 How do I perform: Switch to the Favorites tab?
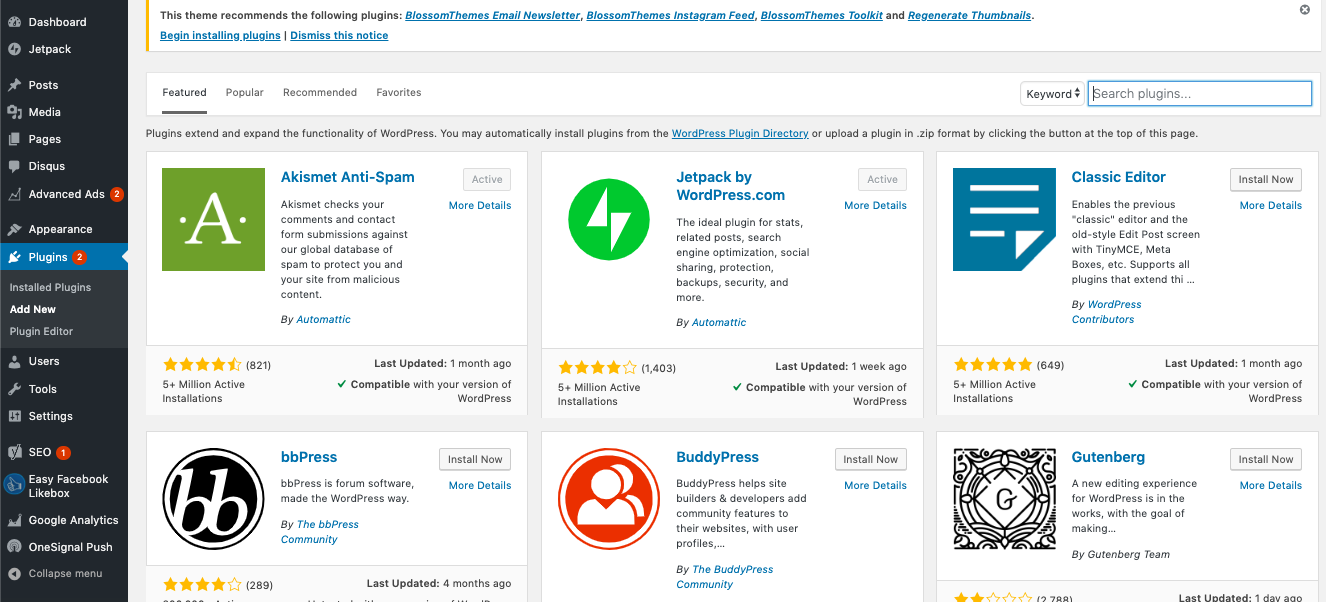[399, 92]
